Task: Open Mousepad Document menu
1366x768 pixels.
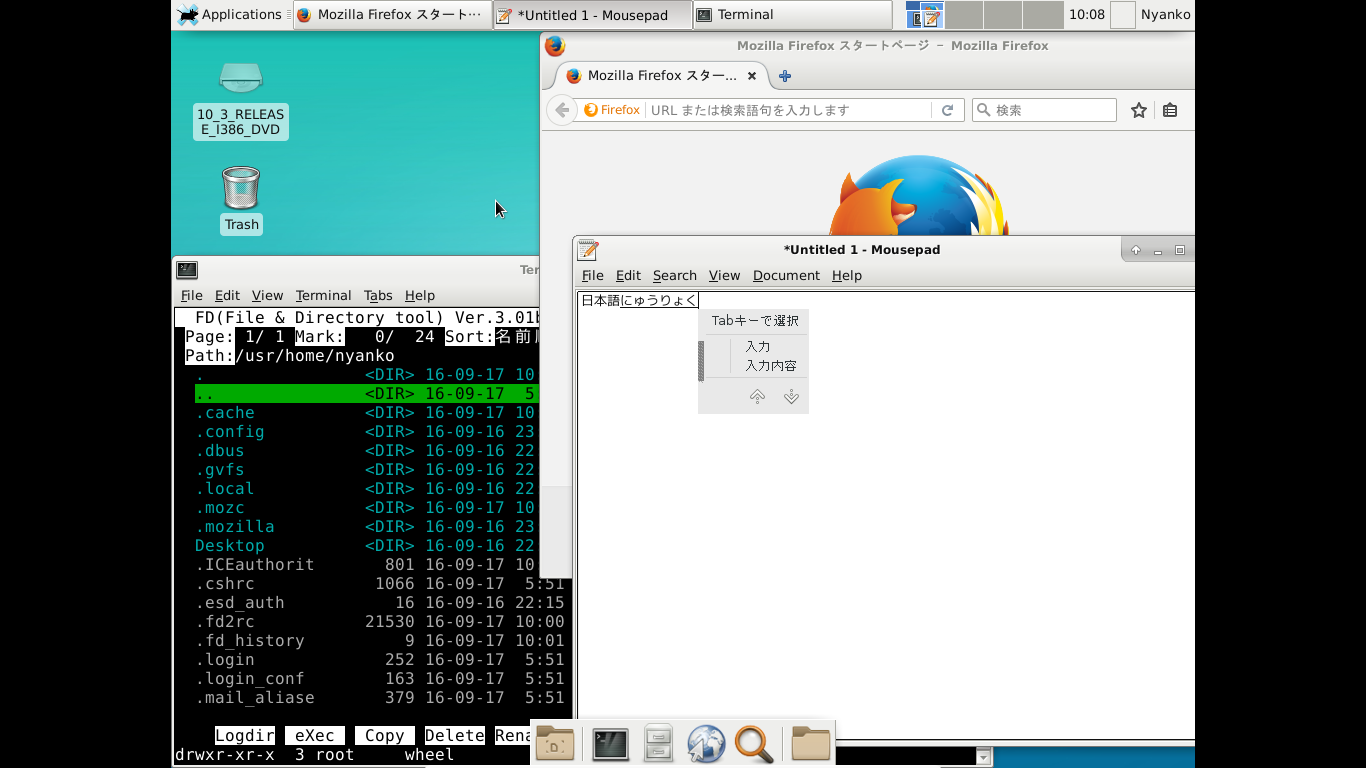Action: 786,276
